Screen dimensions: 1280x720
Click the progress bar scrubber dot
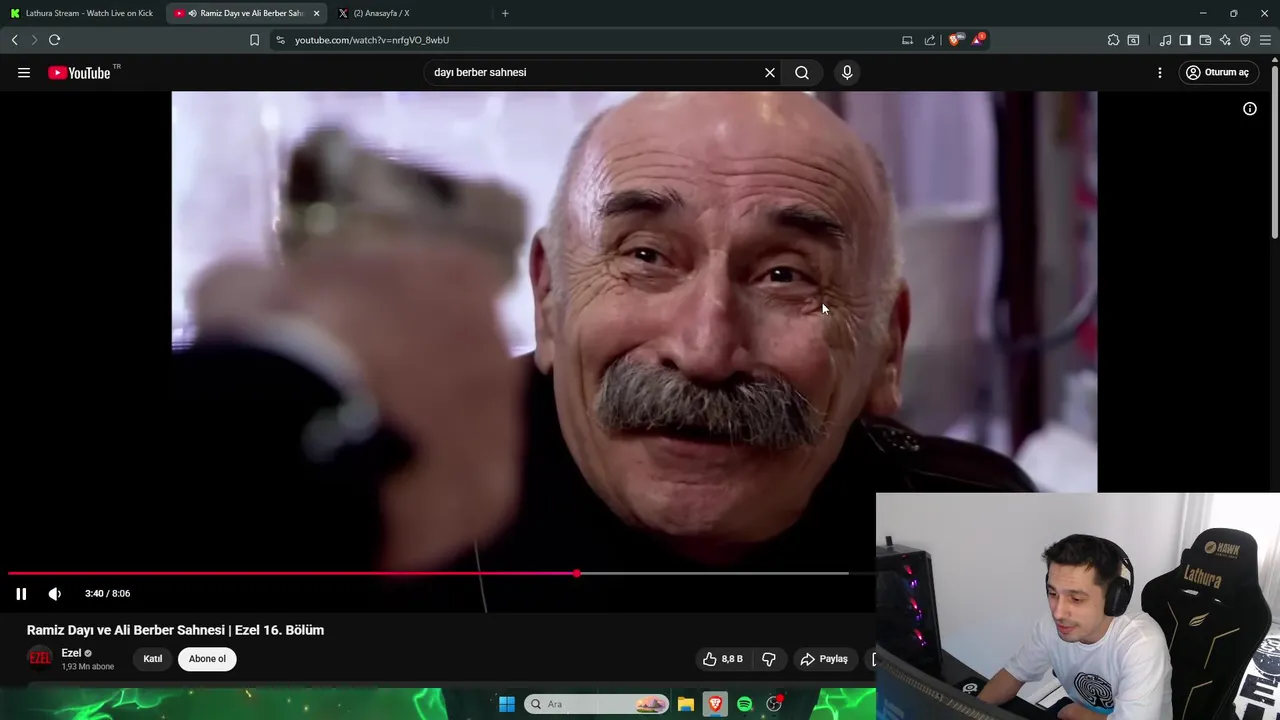tap(577, 573)
